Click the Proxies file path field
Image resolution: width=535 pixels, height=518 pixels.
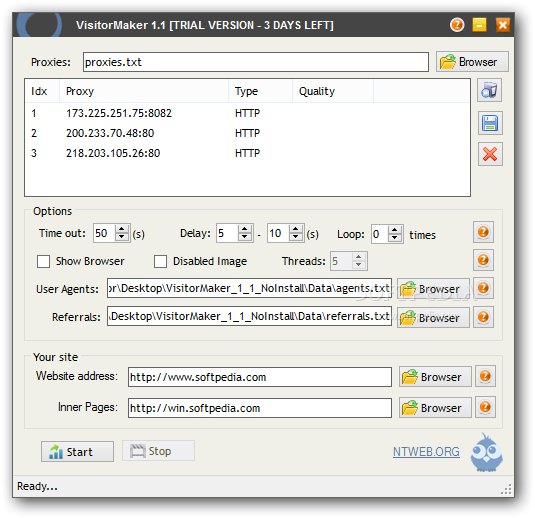pyautogui.click(x=256, y=62)
